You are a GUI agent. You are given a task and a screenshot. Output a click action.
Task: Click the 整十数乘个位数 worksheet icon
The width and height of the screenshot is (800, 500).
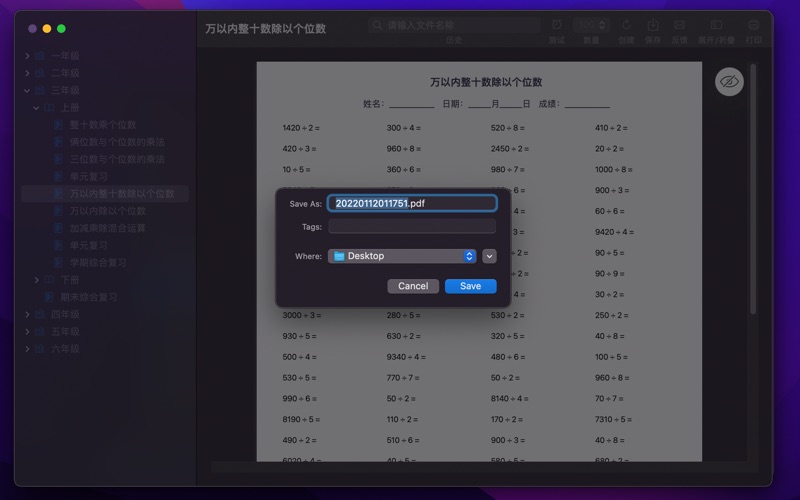click(59, 125)
